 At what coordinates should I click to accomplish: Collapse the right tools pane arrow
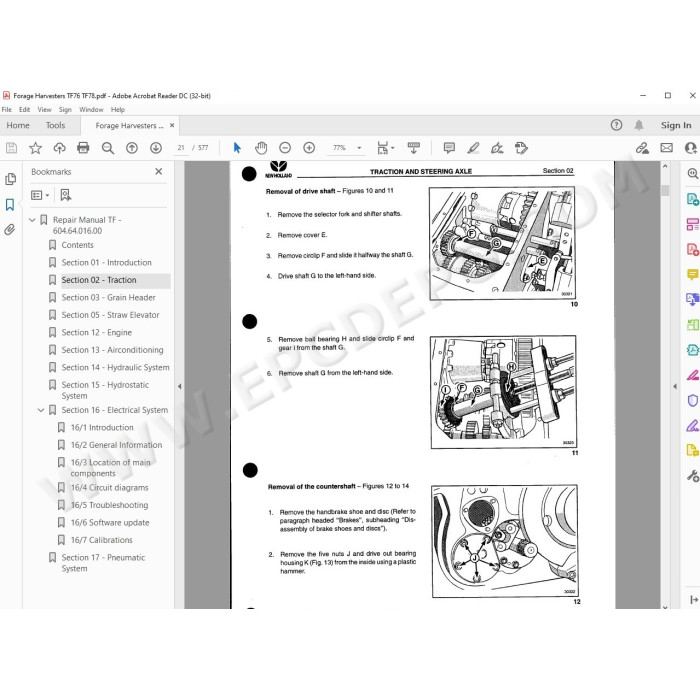675,386
